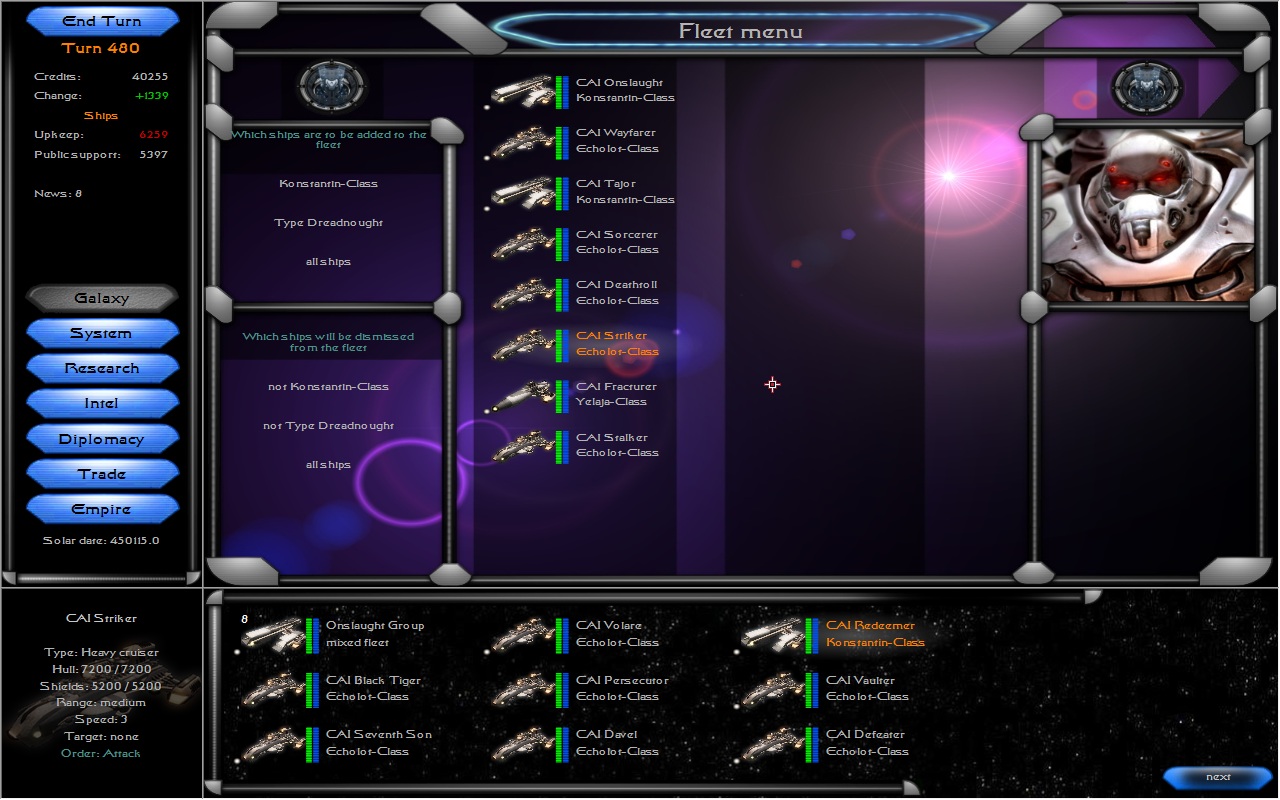
Task: Dismiss ships that are not Type Dreadnought
Action: click(328, 426)
